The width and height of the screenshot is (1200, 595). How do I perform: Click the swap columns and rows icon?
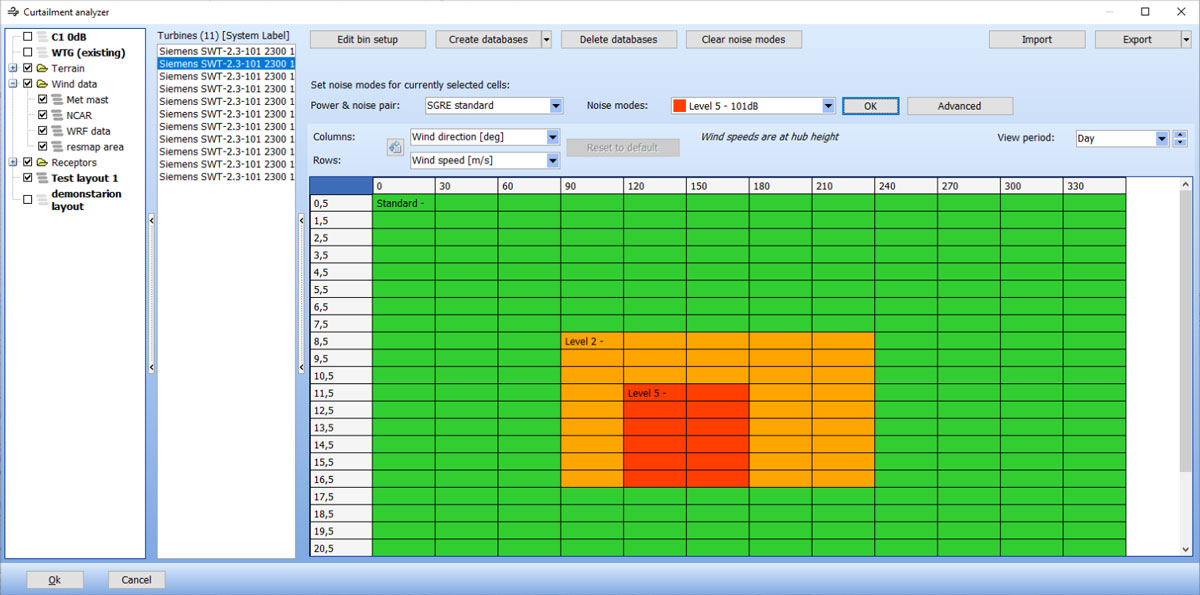(395, 148)
